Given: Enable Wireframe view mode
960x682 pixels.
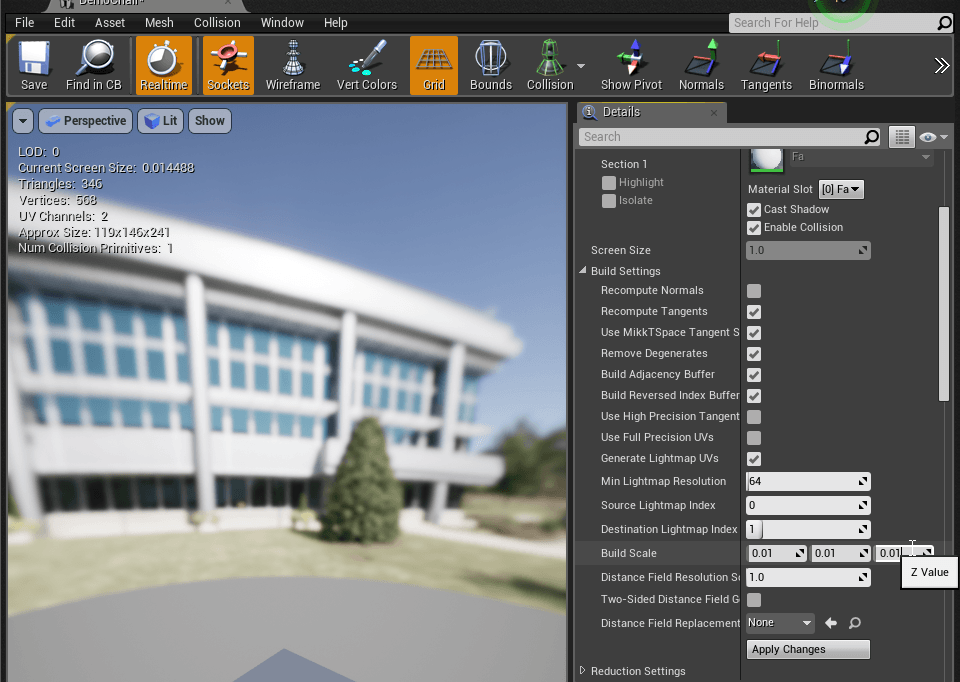Looking at the screenshot, I should coord(293,66).
